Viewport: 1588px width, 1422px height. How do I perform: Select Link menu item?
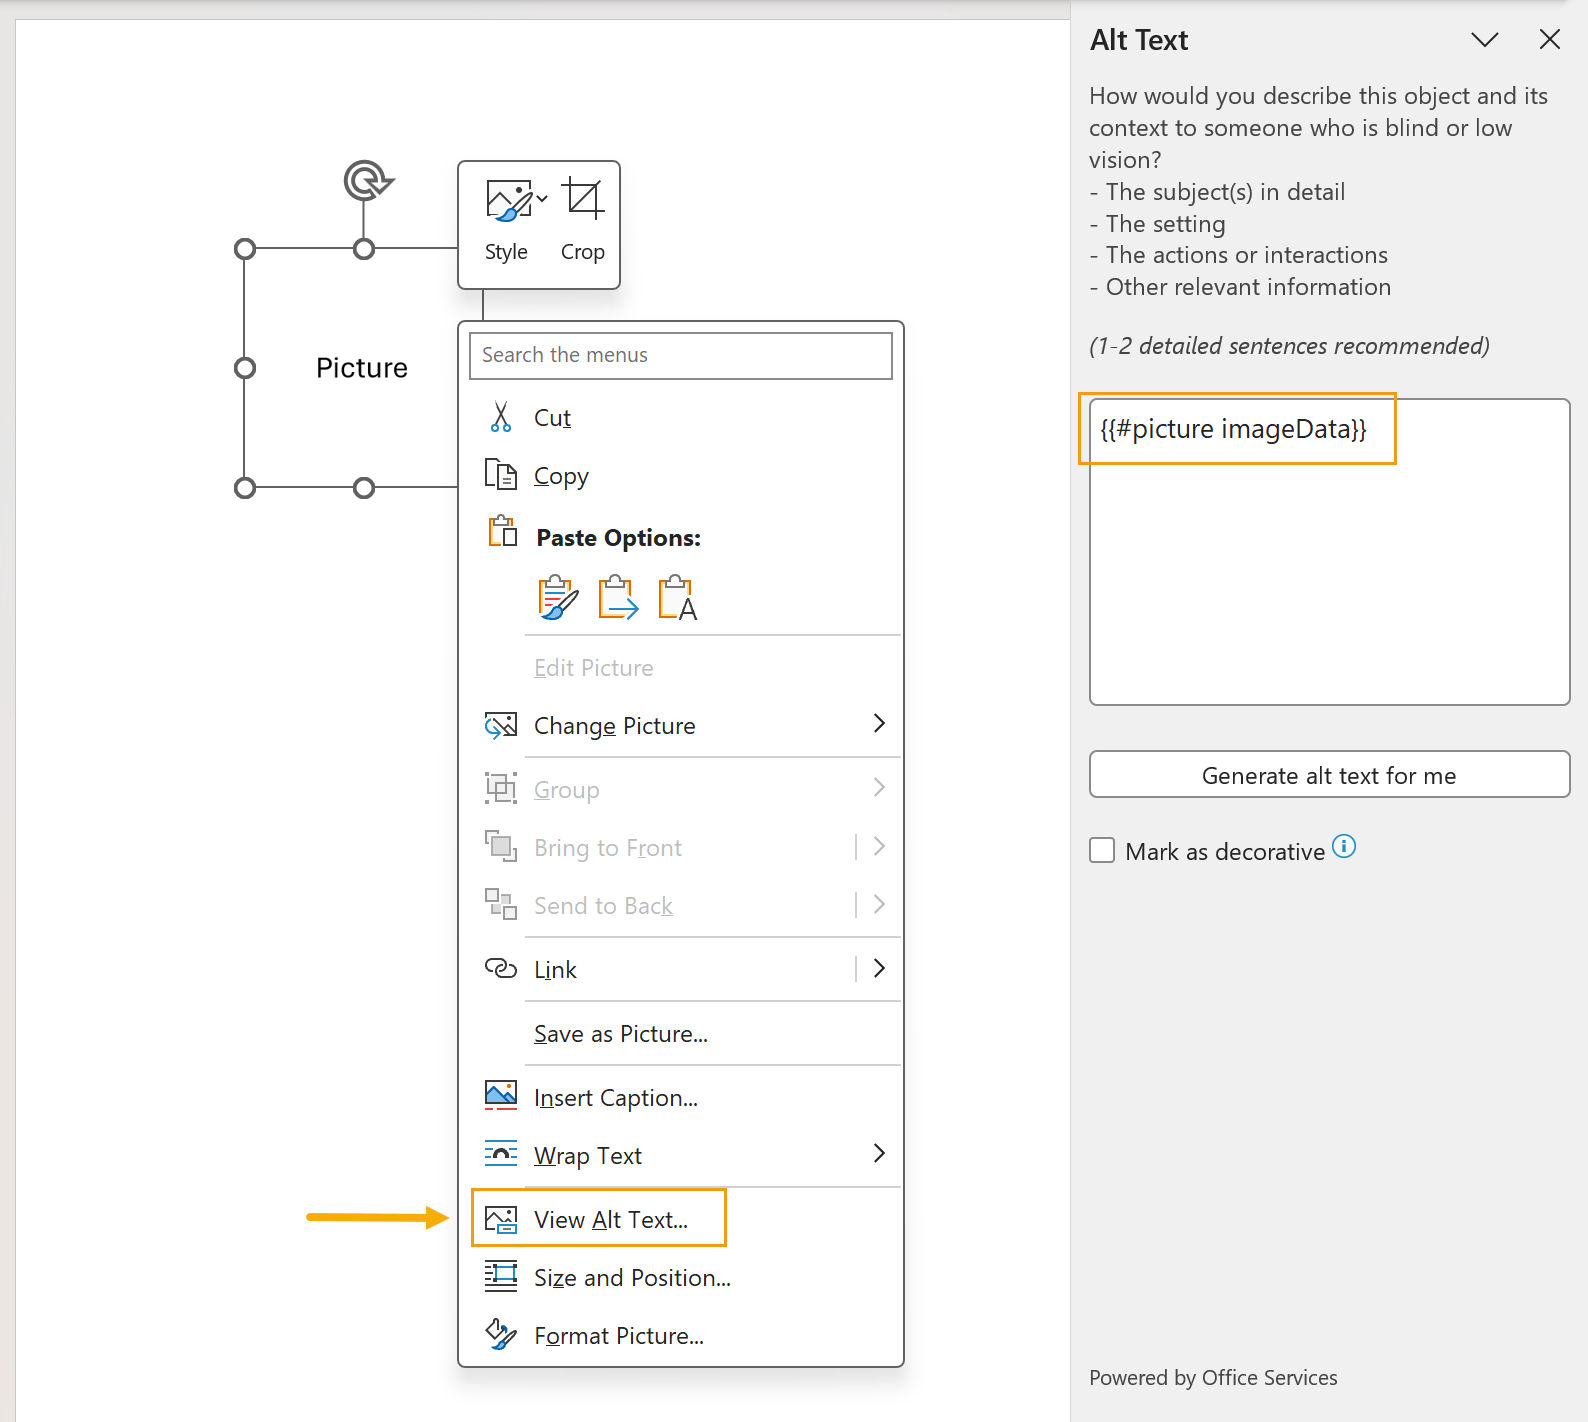point(681,970)
